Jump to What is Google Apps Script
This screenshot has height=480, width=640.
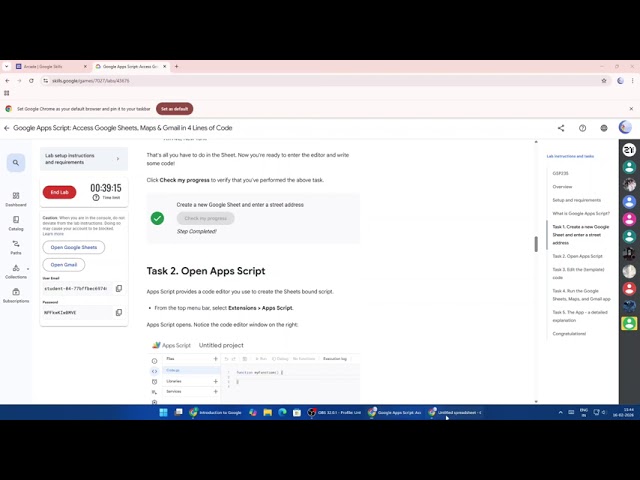pyautogui.click(x=581, y=213)
